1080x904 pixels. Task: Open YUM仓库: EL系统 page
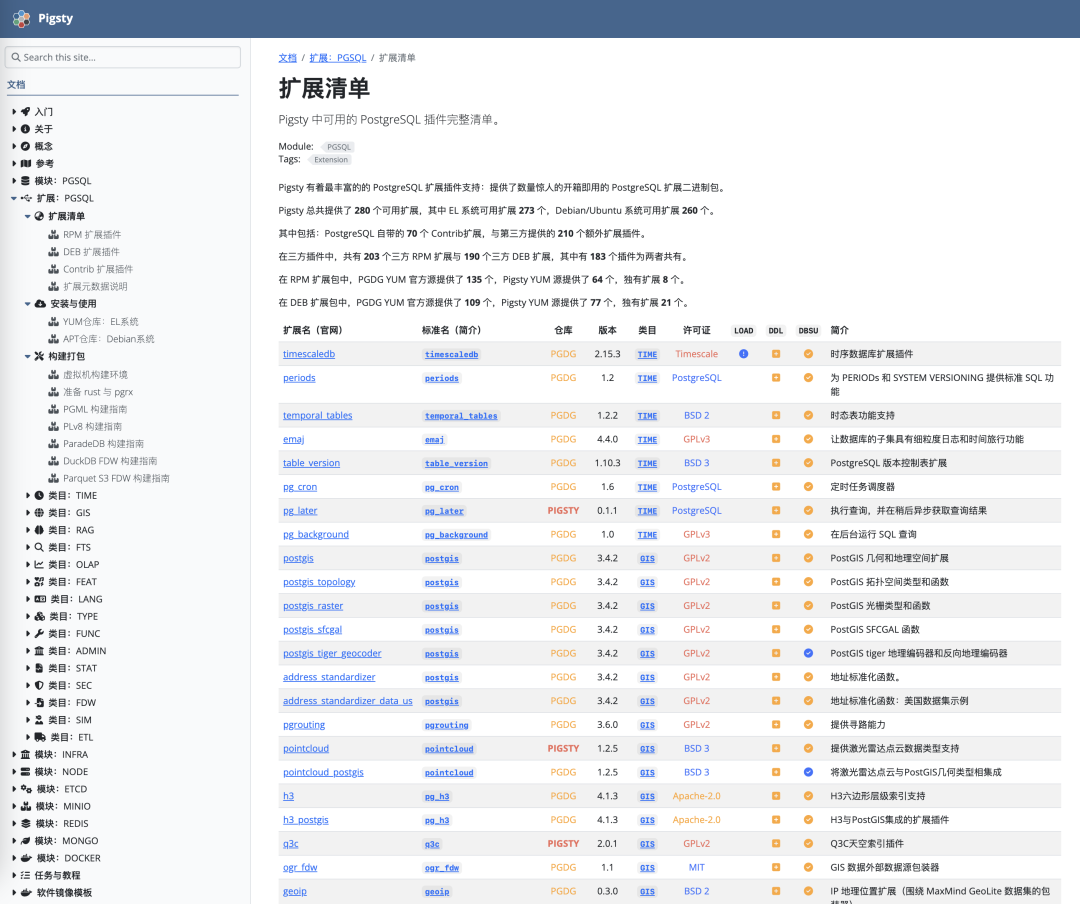(101, 321)
